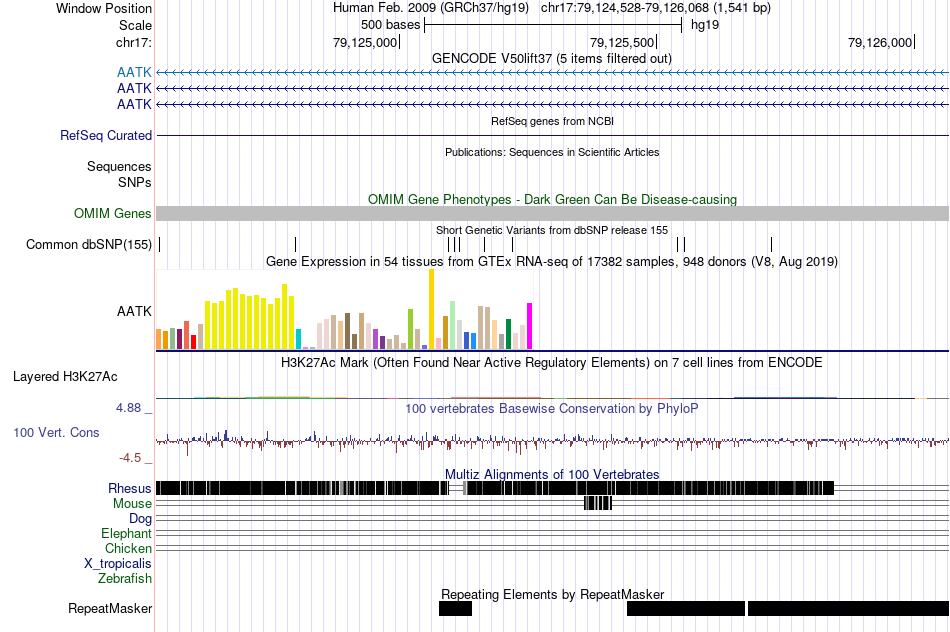950x632 pixels.
Task: Click the Basewise Conservation by PhyloP title
Action: tap(552, 408)
